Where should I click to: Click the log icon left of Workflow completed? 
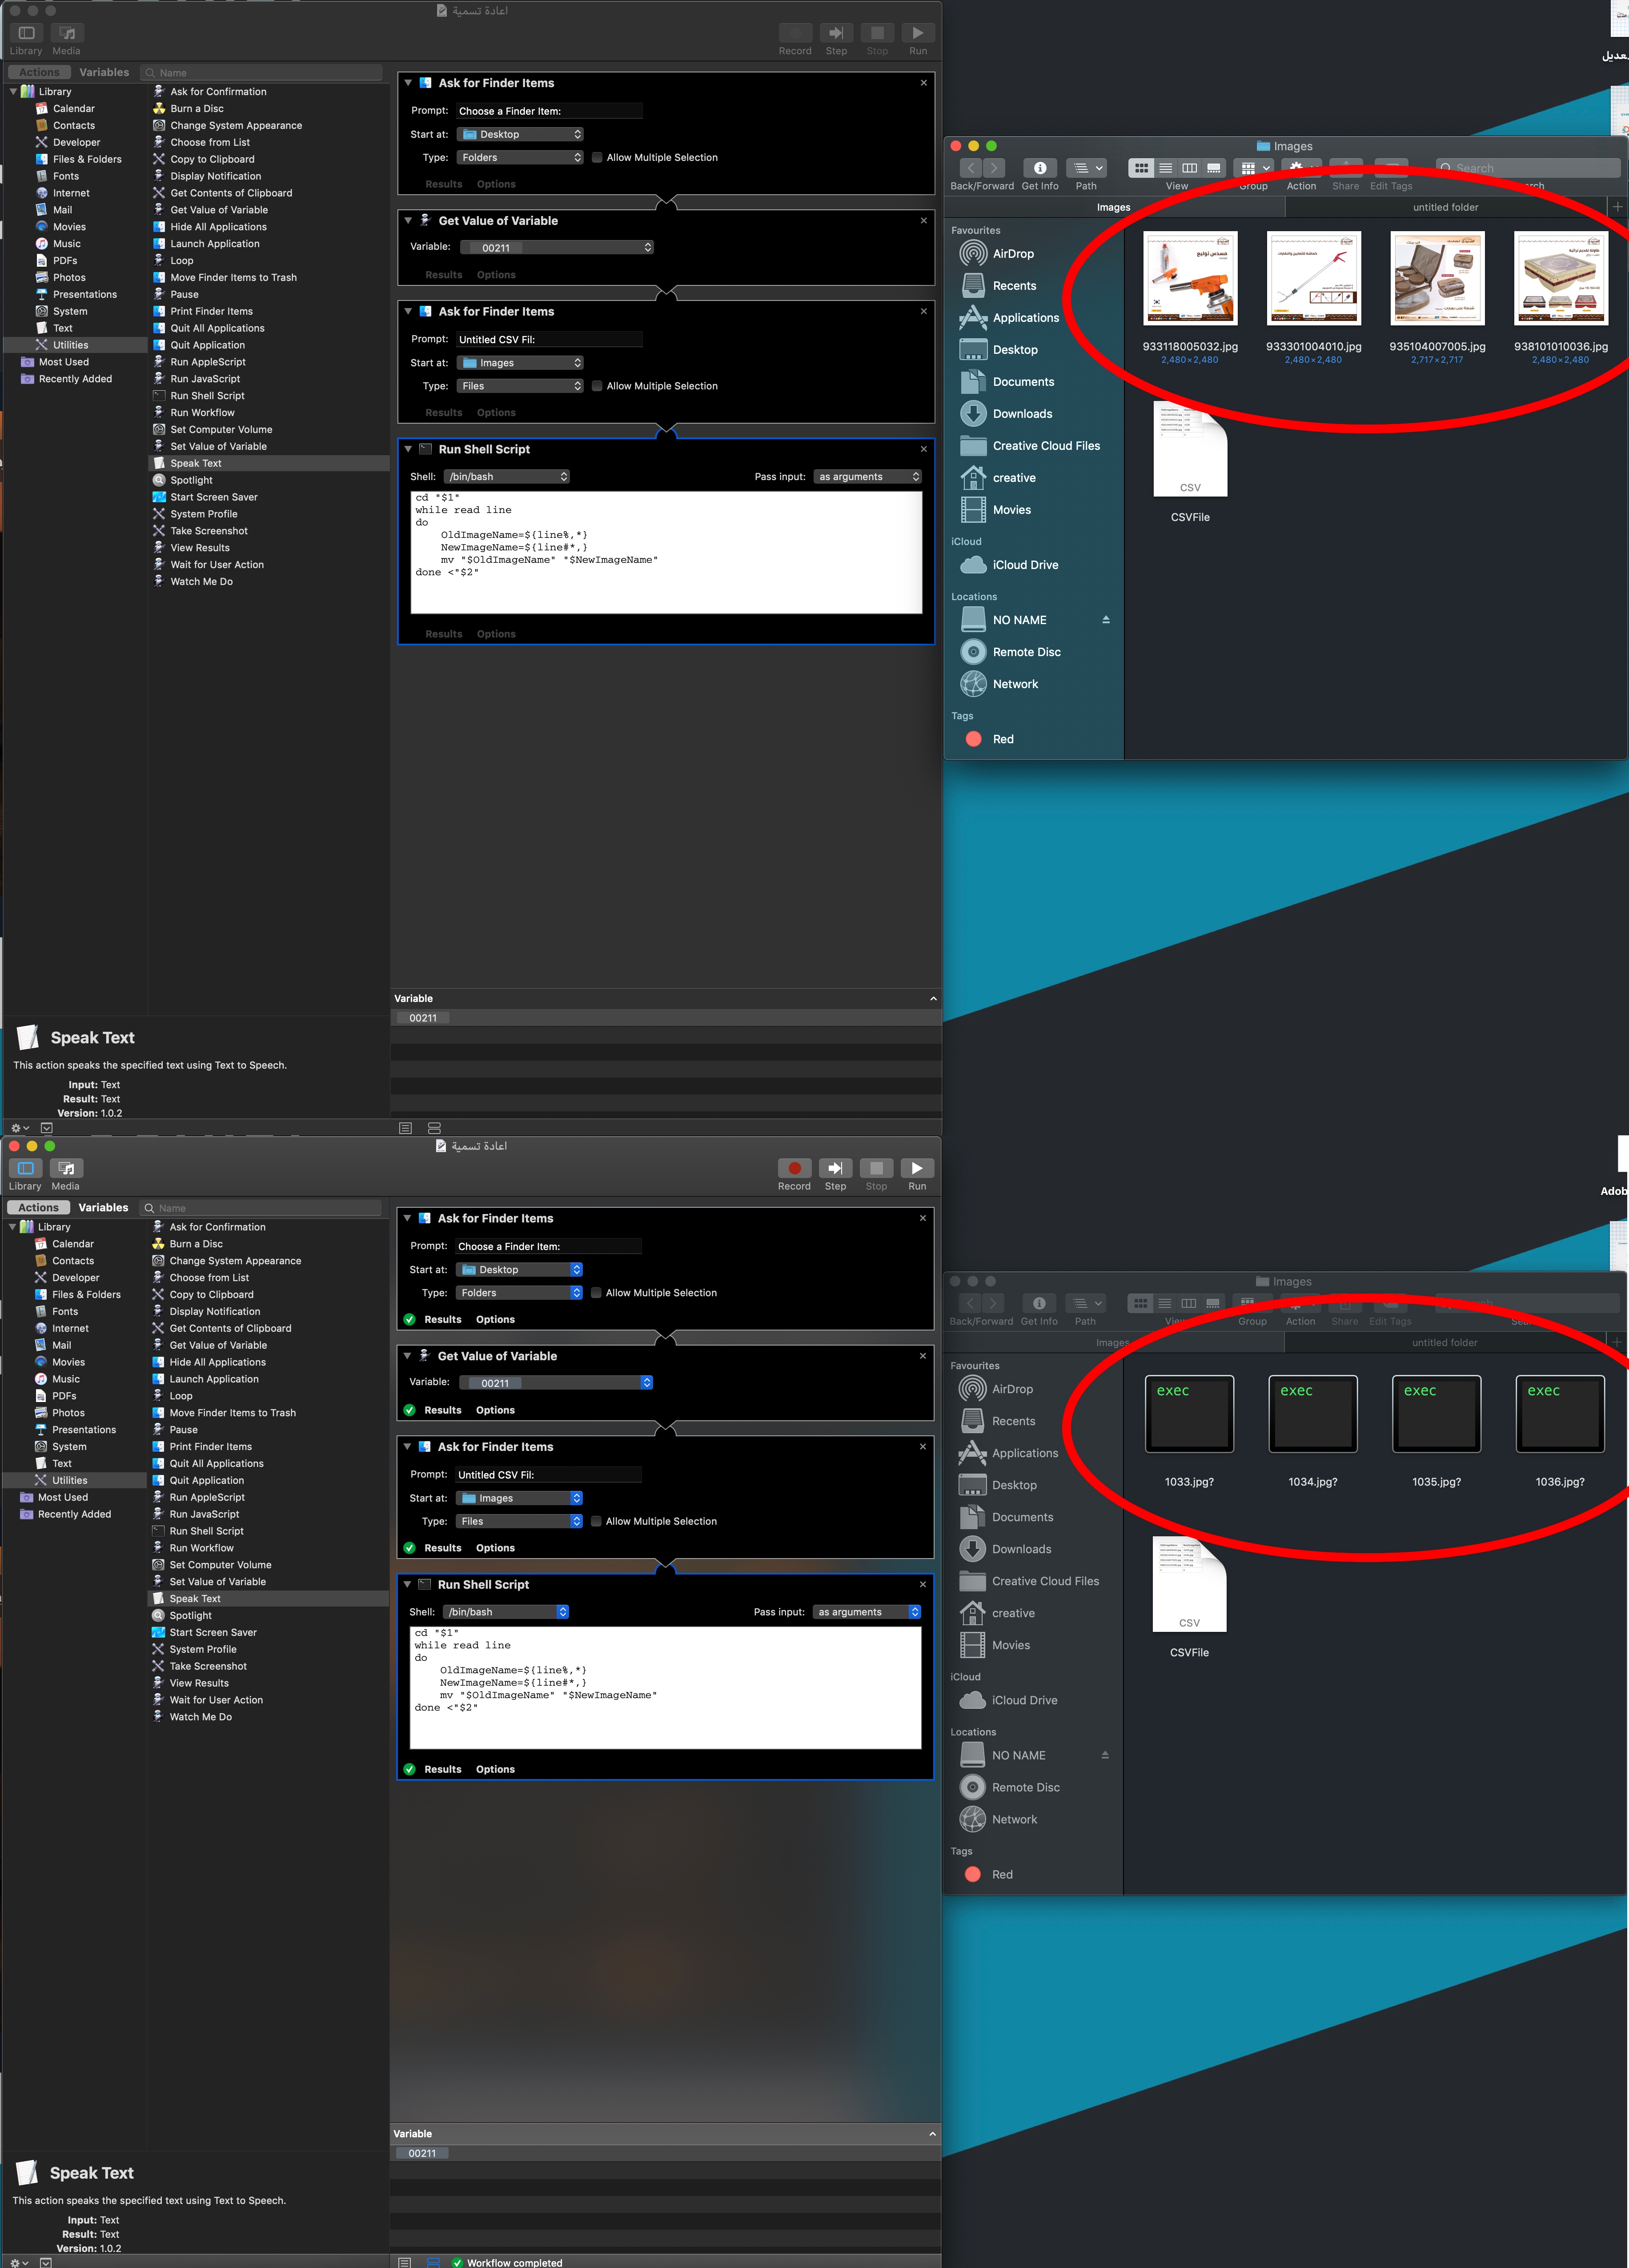tap(405, 2262)
